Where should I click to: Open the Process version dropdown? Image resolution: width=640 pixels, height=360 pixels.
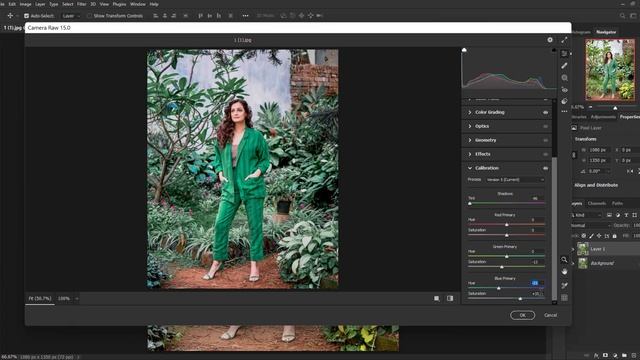(515, 180)
